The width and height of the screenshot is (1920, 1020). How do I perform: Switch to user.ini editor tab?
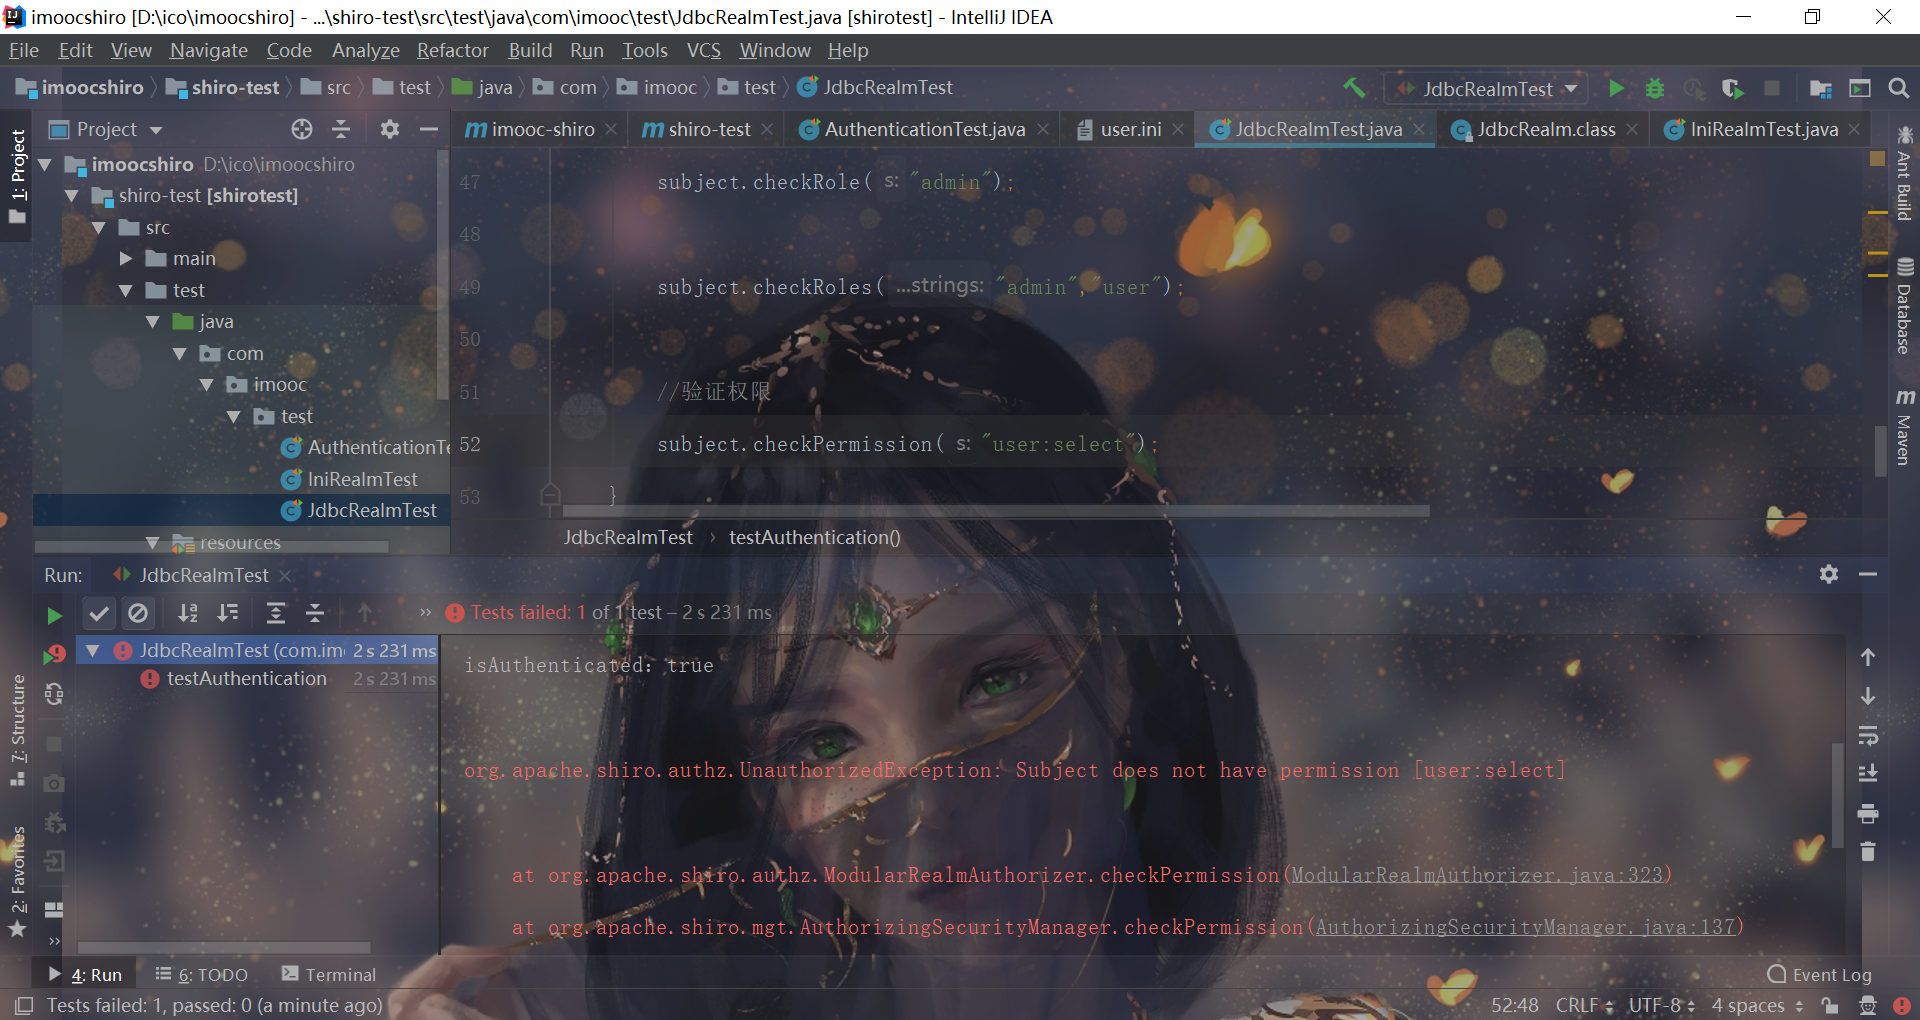[x=1130, y=129]
